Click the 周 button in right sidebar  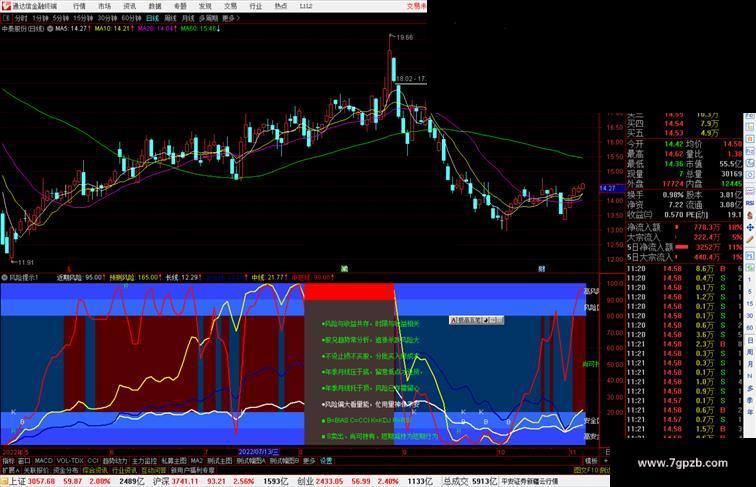(750, 352)
